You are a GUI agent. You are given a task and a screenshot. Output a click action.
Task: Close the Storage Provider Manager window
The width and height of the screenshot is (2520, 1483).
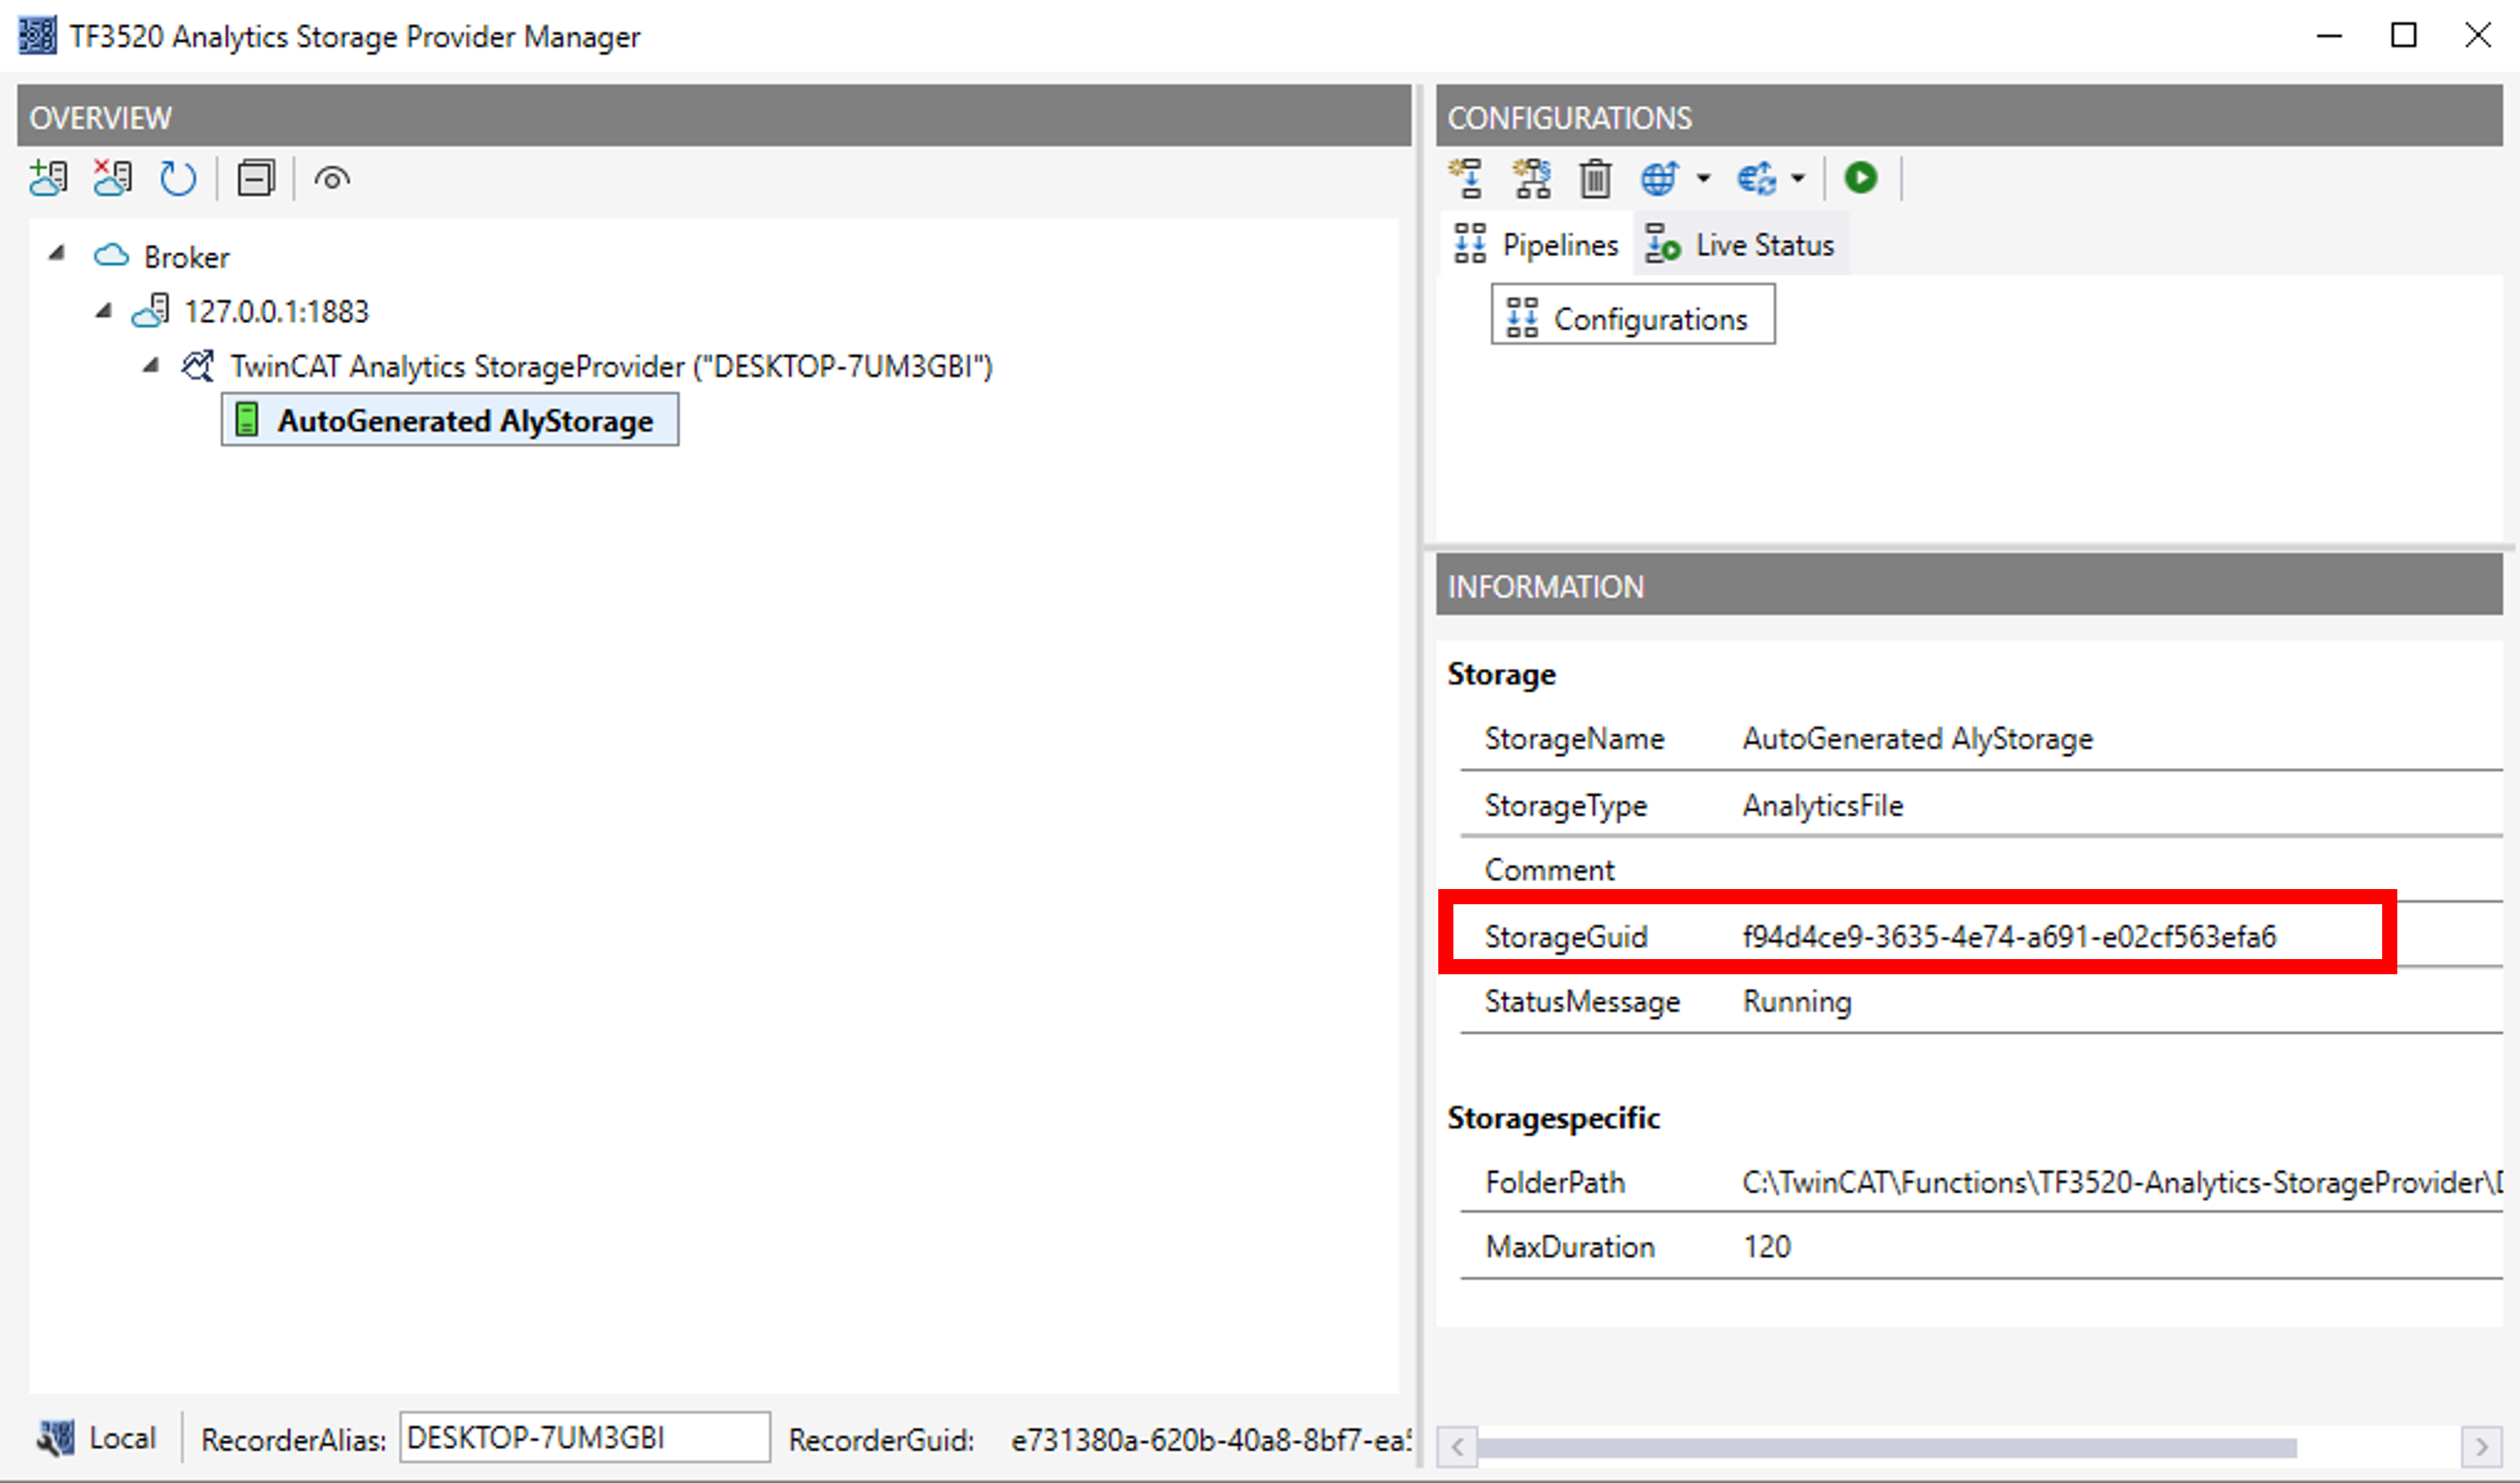click(x=2478, y=35)
